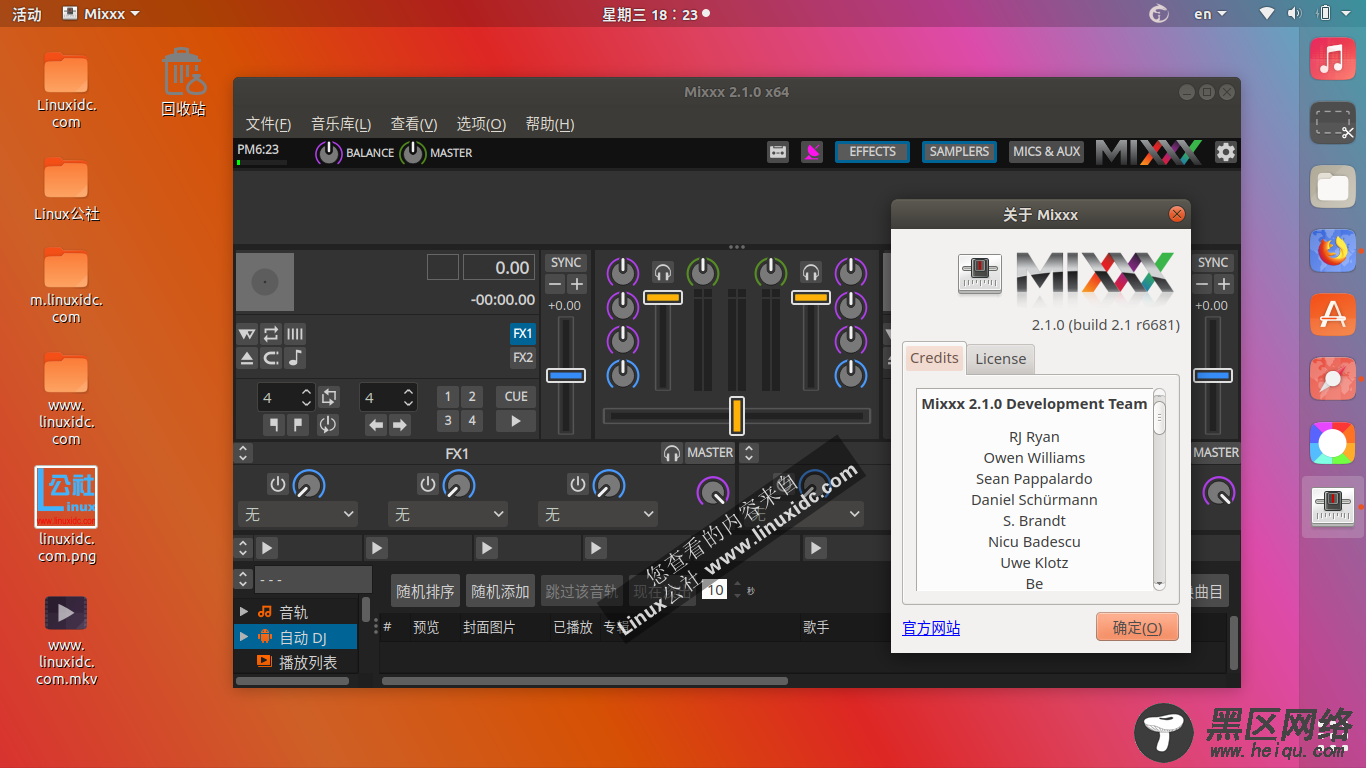Play the fourth sampler
Screen dimensions: 1366x768
pos(596,548)
